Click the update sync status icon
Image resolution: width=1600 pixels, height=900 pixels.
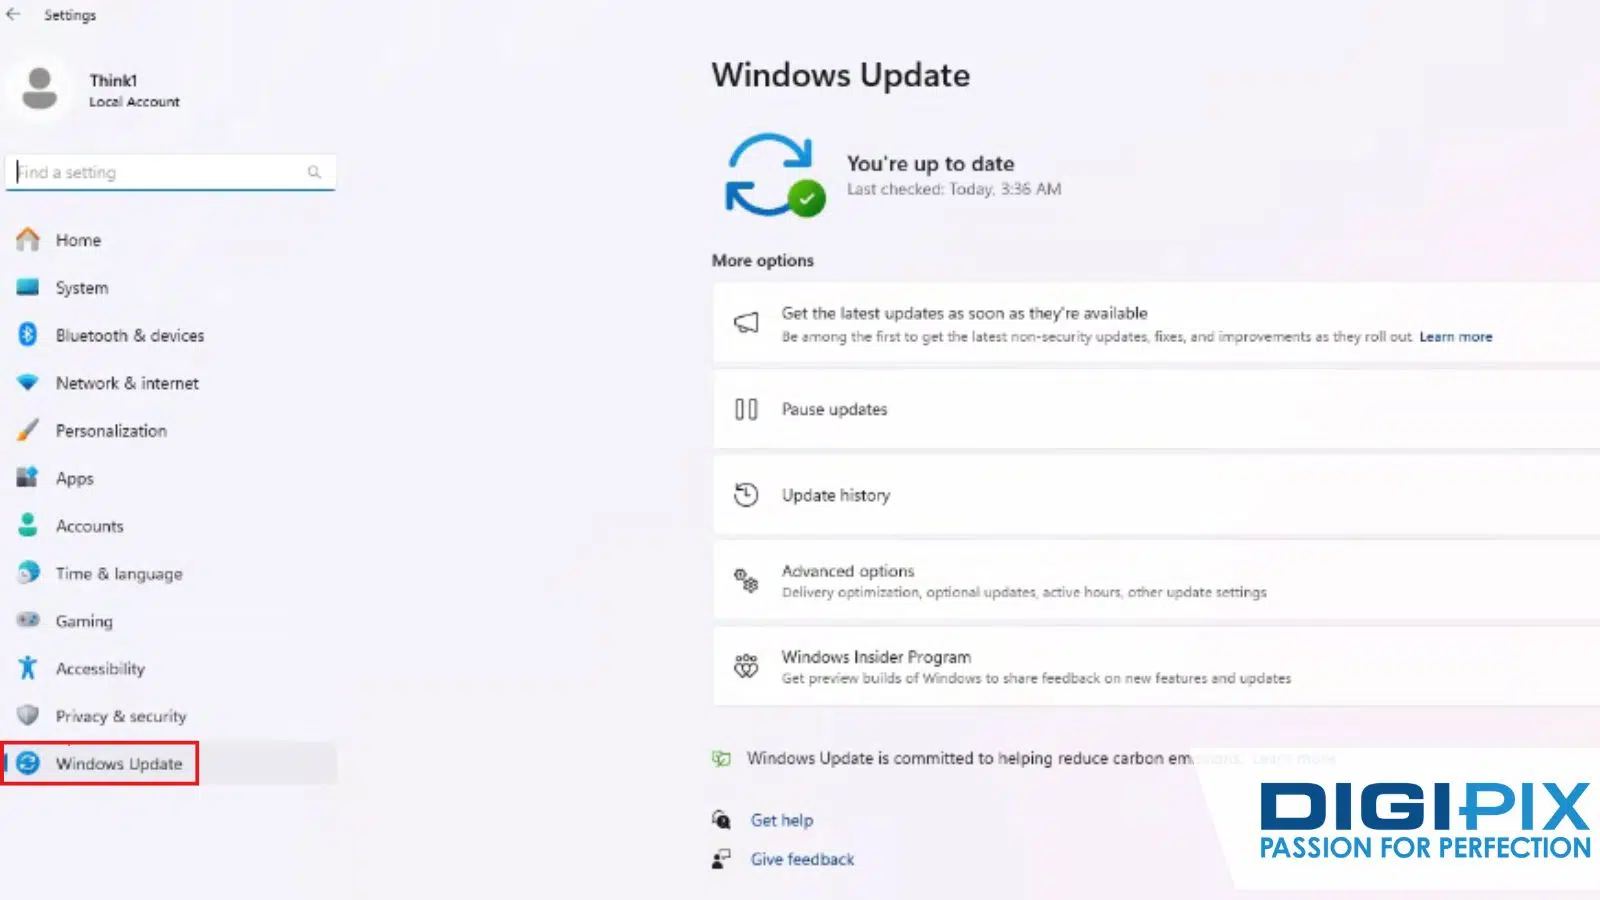tap(774, 175)
